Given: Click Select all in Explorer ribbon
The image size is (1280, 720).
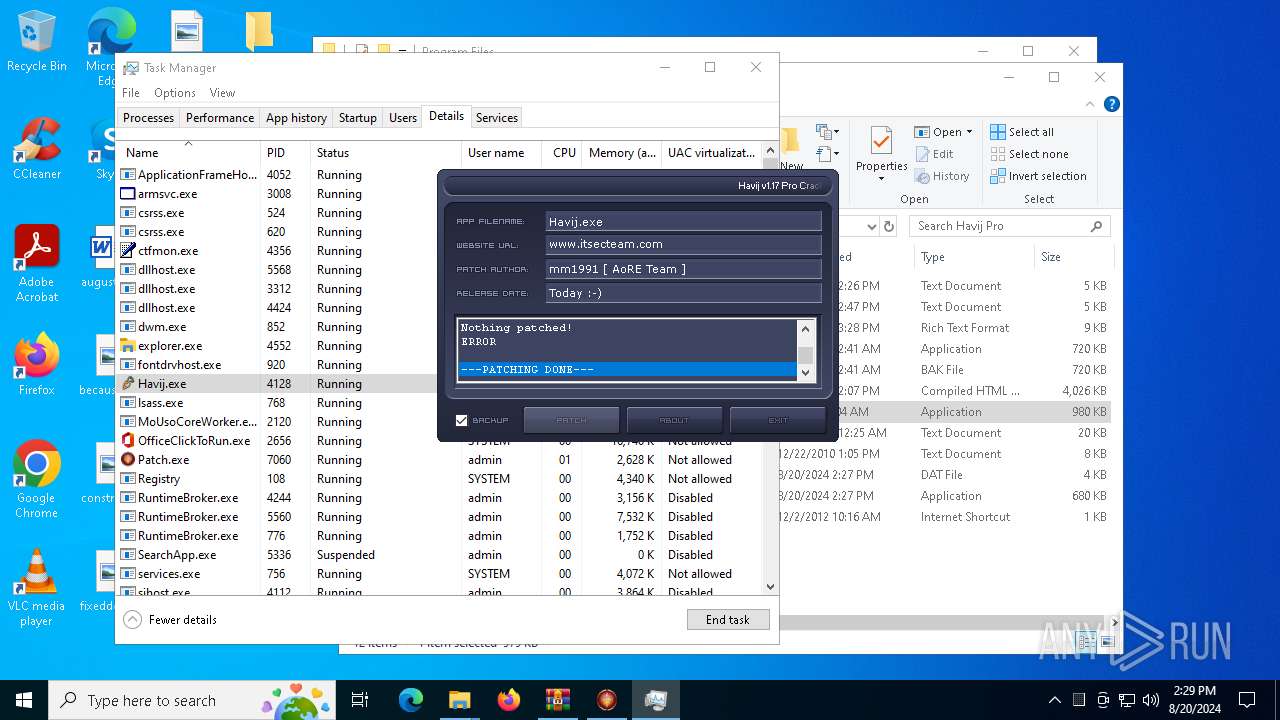Looking at the screenshot, I should click(x=1022, y=132).
